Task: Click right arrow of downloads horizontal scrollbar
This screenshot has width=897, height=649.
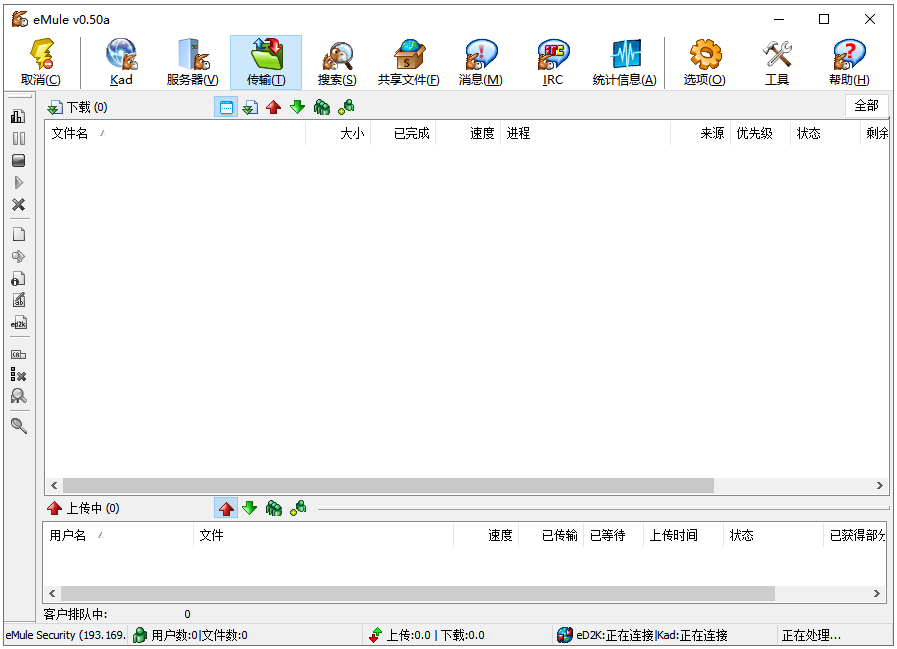Action: click(x=880, y=485)
